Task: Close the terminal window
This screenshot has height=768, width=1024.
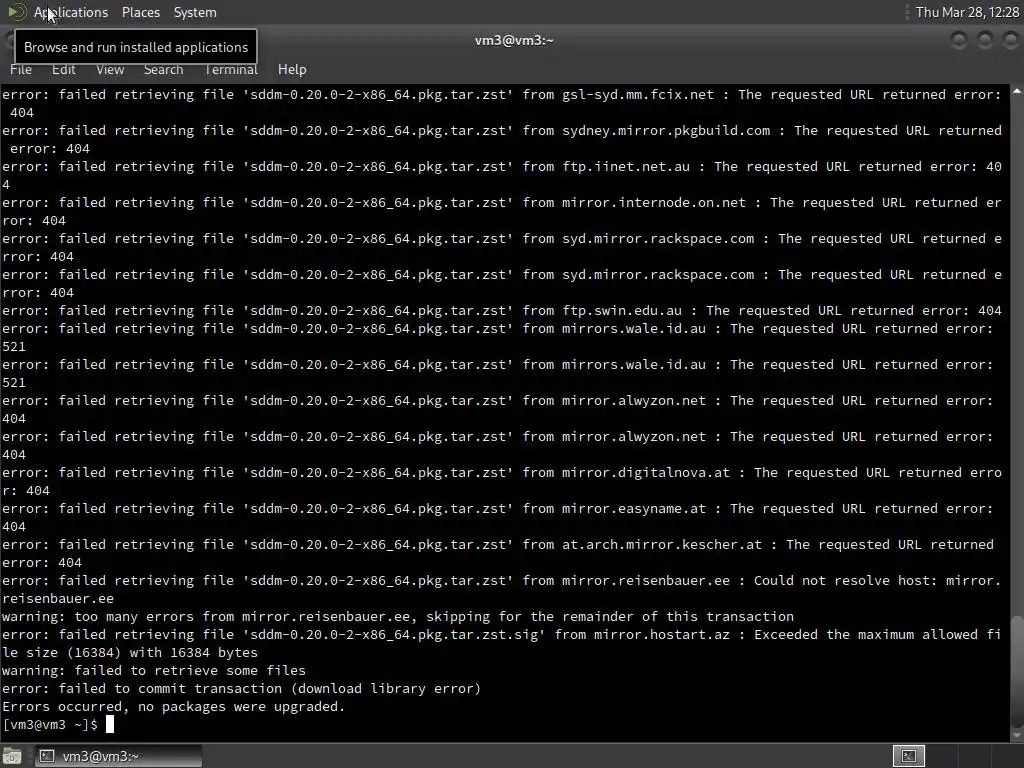Action: pos(1010,40)
